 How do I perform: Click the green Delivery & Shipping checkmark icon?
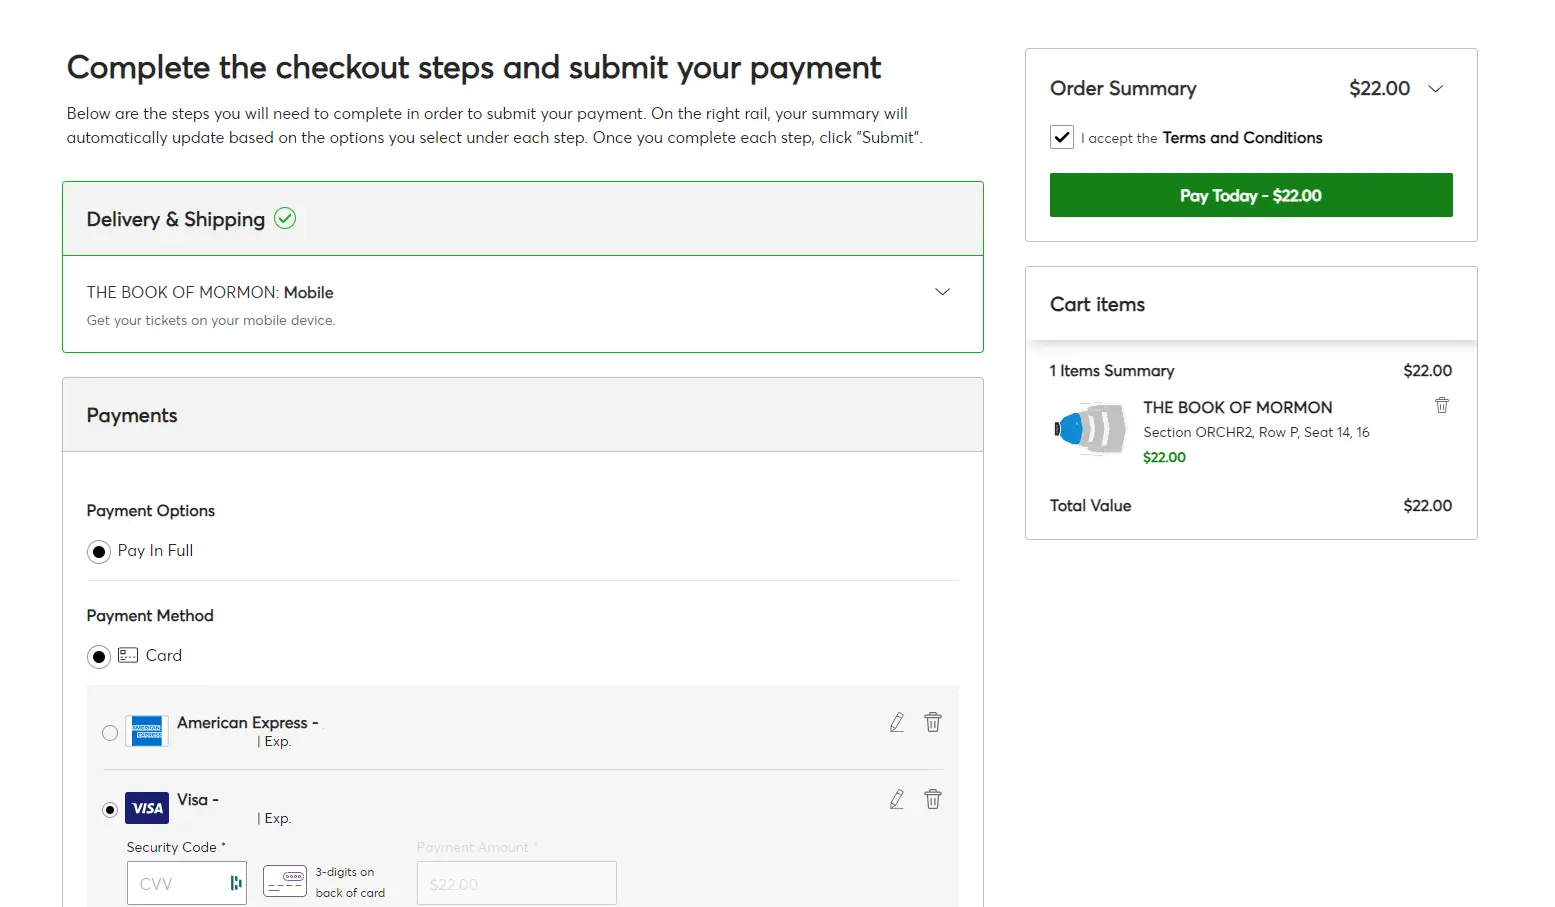coord(285,218)
